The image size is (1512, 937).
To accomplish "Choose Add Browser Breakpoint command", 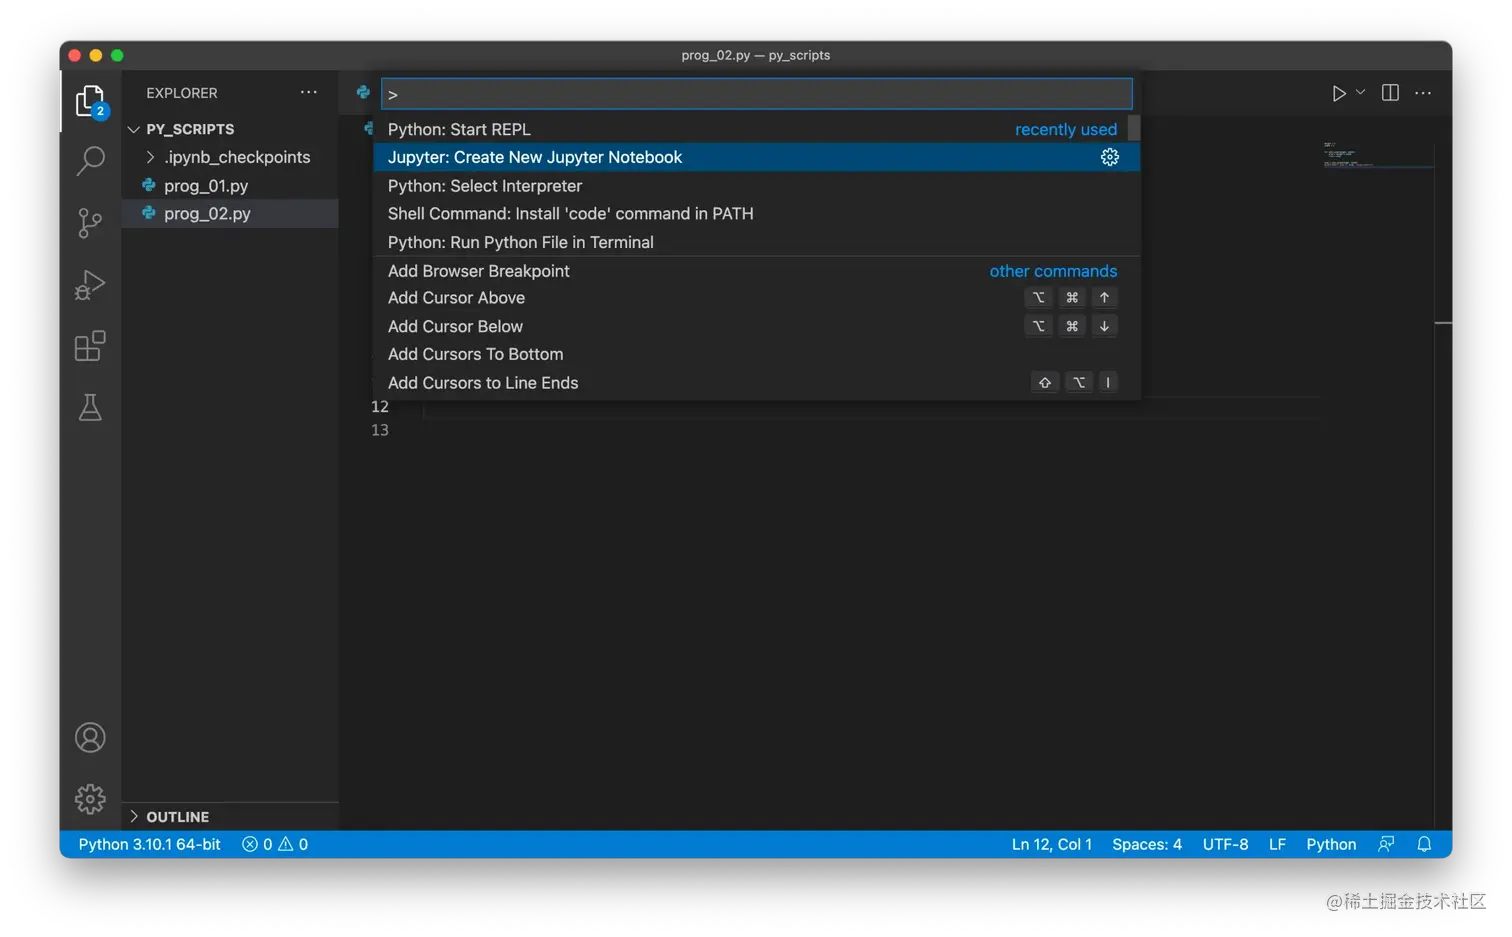I will (756, 271).
